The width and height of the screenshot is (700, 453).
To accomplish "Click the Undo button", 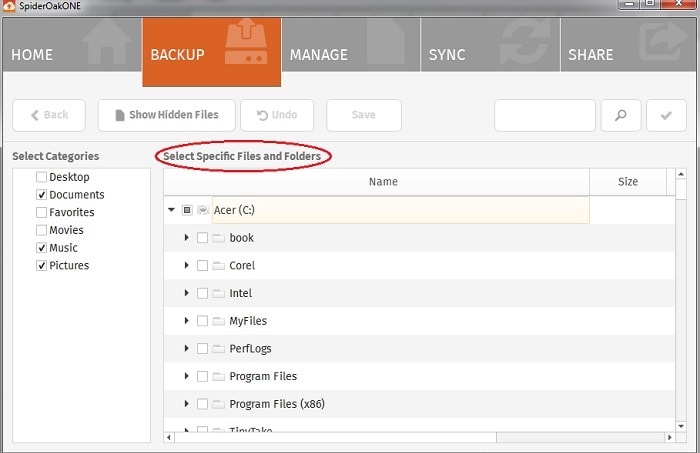I will click(x=277, y=115).
